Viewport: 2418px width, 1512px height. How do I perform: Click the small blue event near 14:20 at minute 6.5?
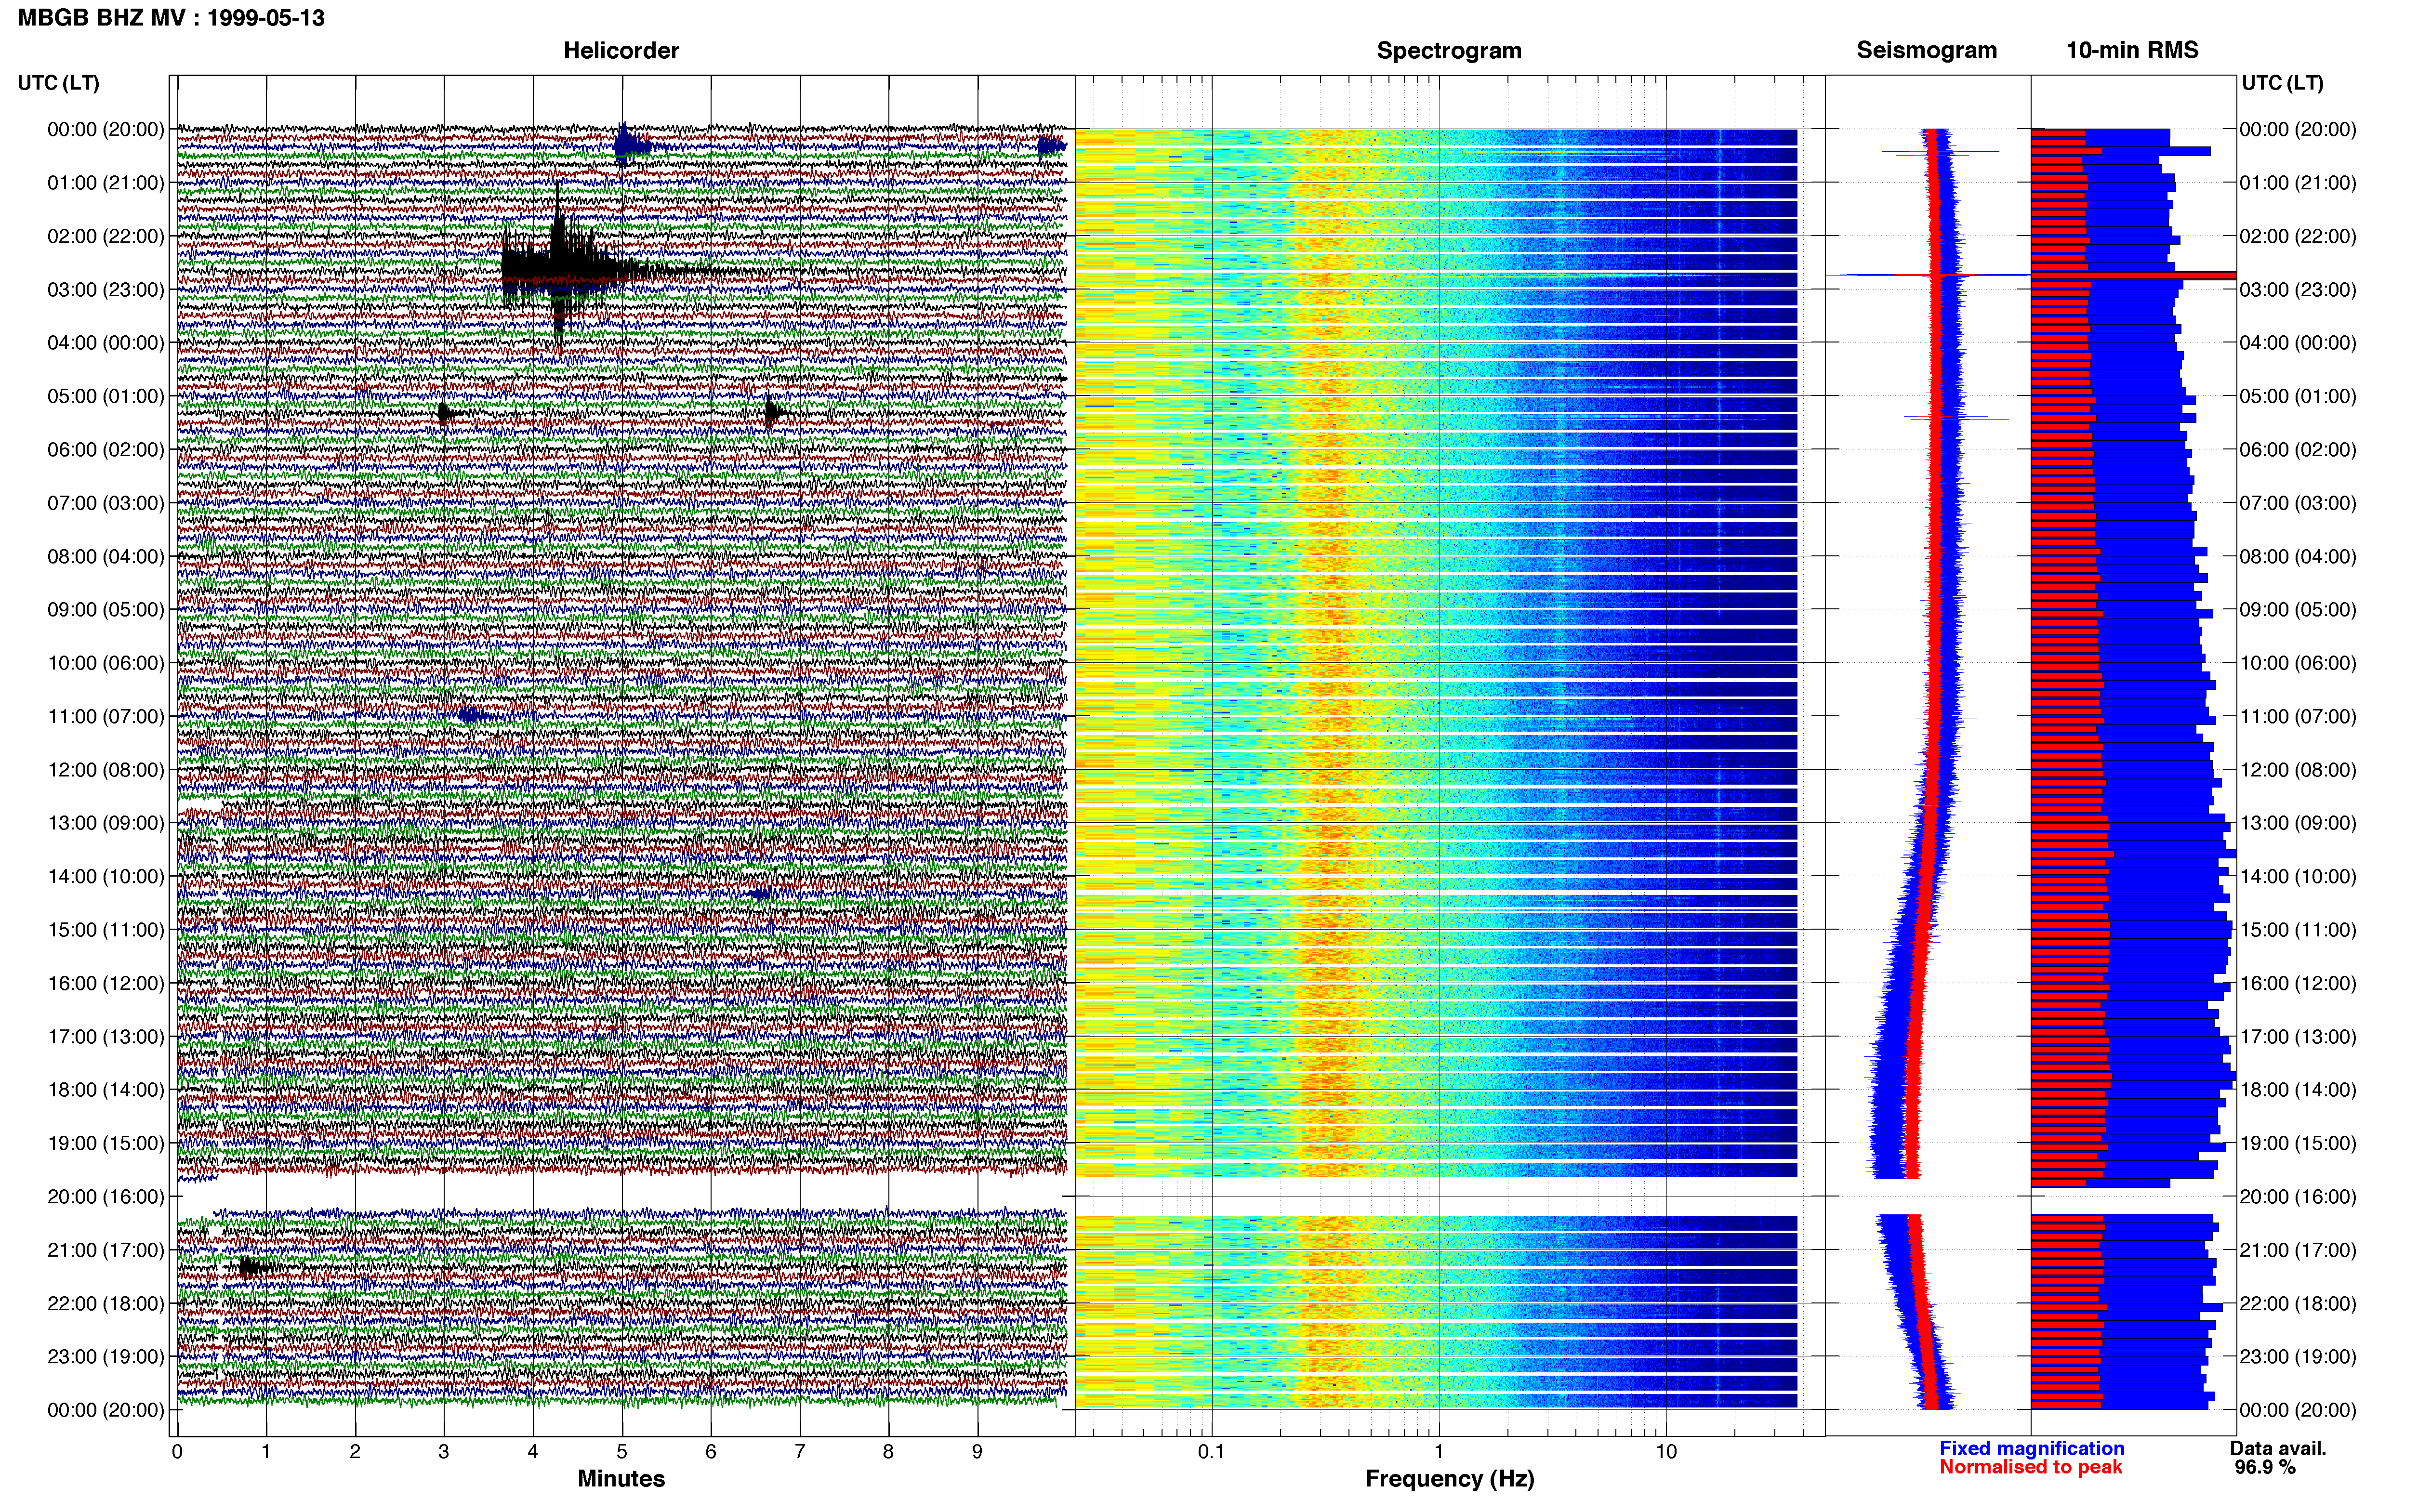[x=760, y=894]
